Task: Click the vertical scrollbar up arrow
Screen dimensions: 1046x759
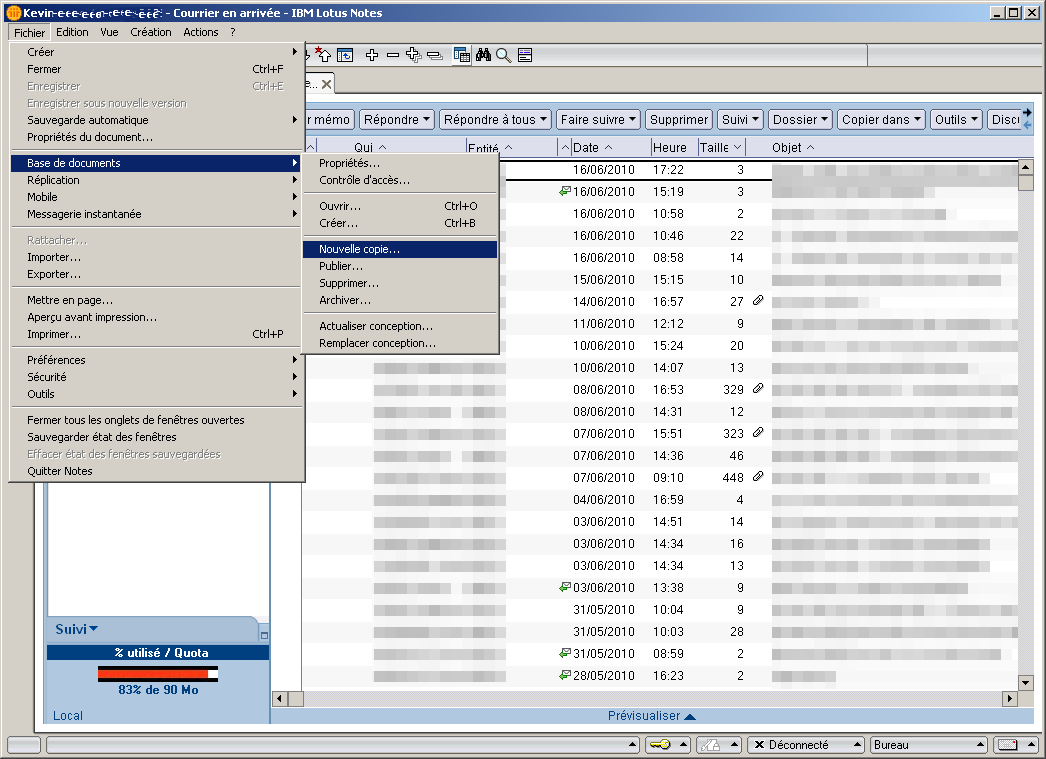Action: click(x=1026, y=167)
